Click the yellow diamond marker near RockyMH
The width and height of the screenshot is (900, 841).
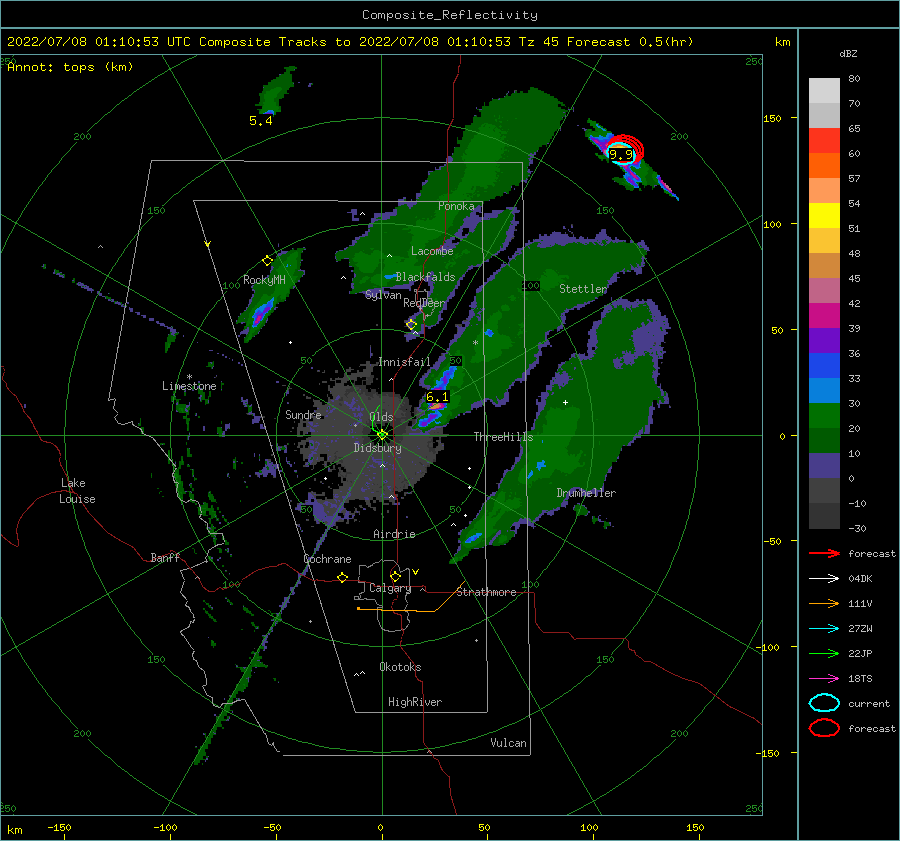[267, 261]
